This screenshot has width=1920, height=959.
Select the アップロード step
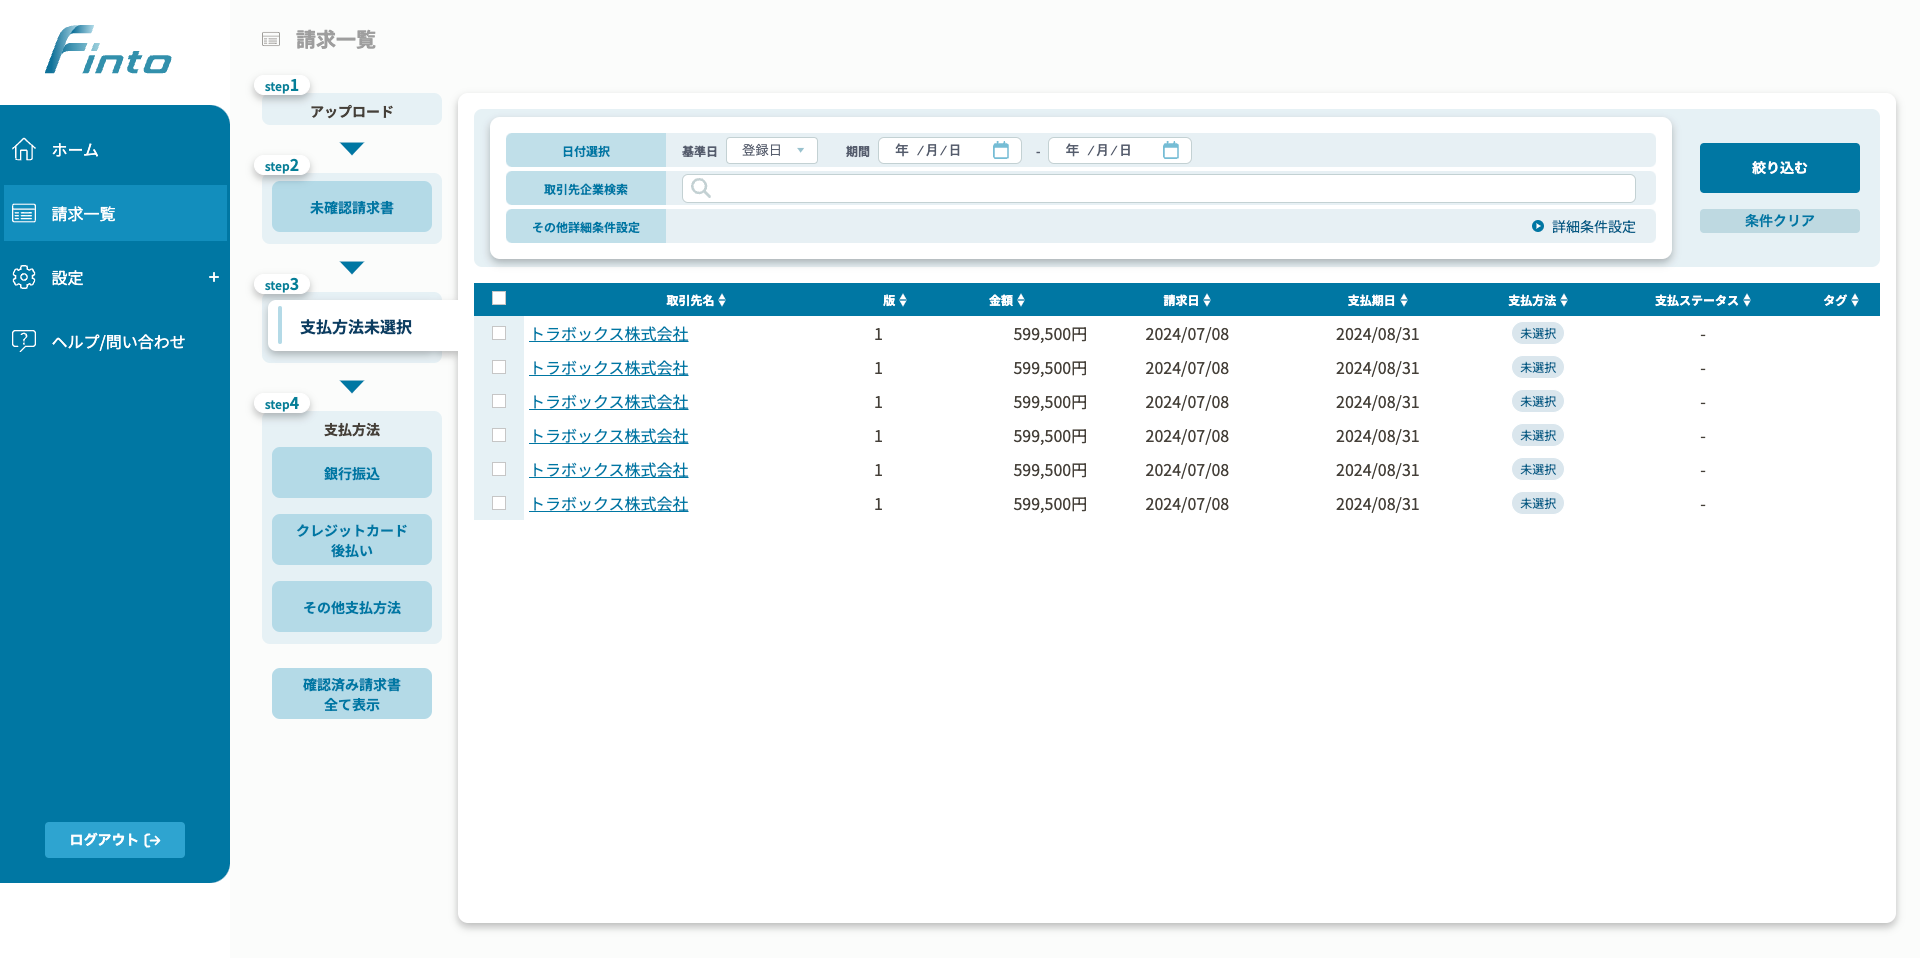tap(352, 110)
